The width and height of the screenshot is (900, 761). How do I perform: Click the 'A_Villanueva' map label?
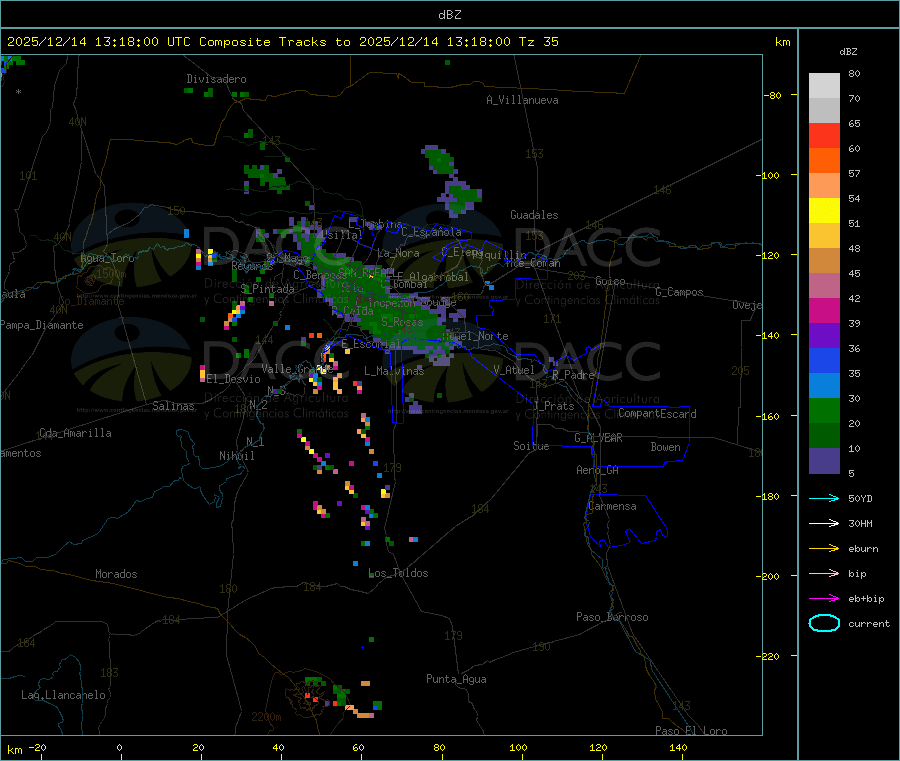522,100
